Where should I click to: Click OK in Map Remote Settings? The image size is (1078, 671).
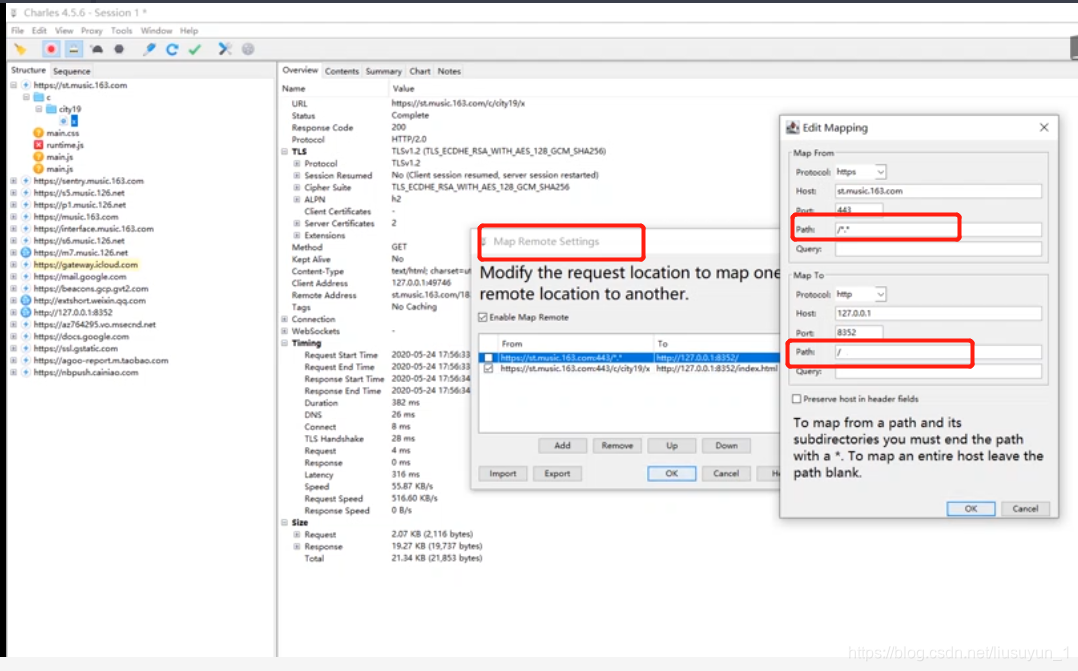(x=672, y=474)
